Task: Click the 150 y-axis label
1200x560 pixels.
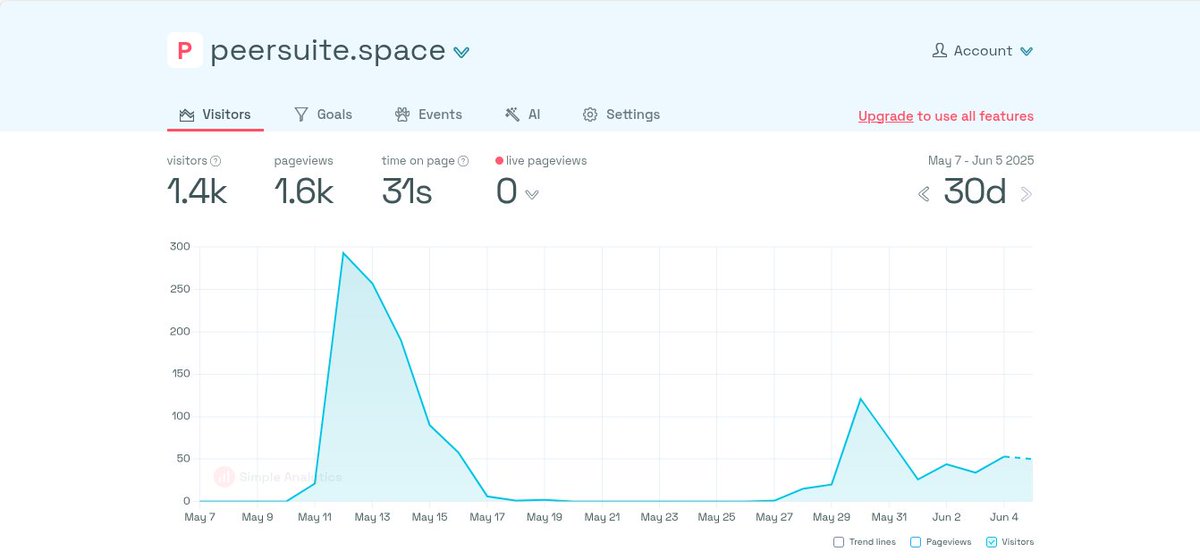Action: point(180,374)
